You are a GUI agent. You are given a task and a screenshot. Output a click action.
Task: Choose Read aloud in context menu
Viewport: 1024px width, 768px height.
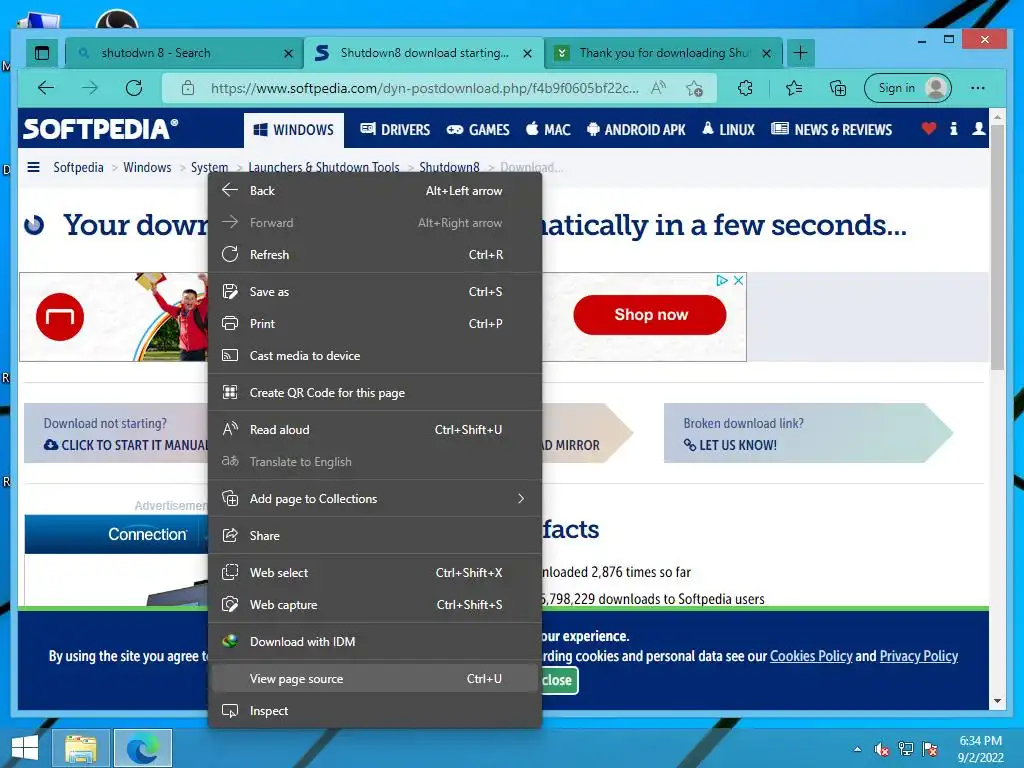374,430
